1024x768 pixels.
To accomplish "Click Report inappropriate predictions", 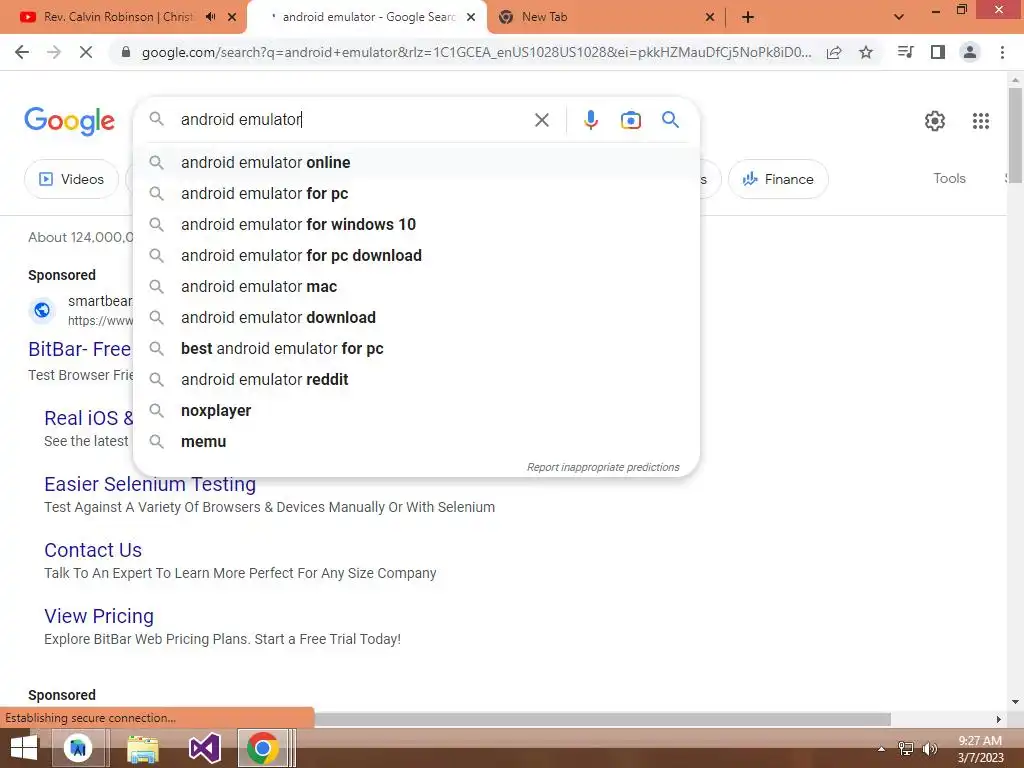I will coord(603,467).
